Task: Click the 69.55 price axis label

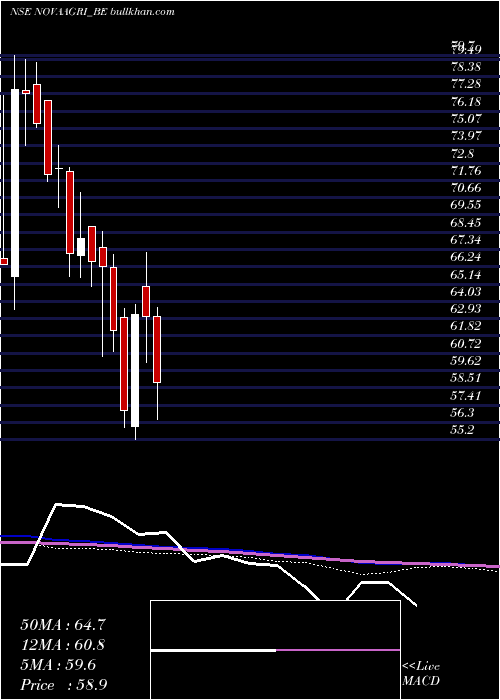Action: click(466, 205)
